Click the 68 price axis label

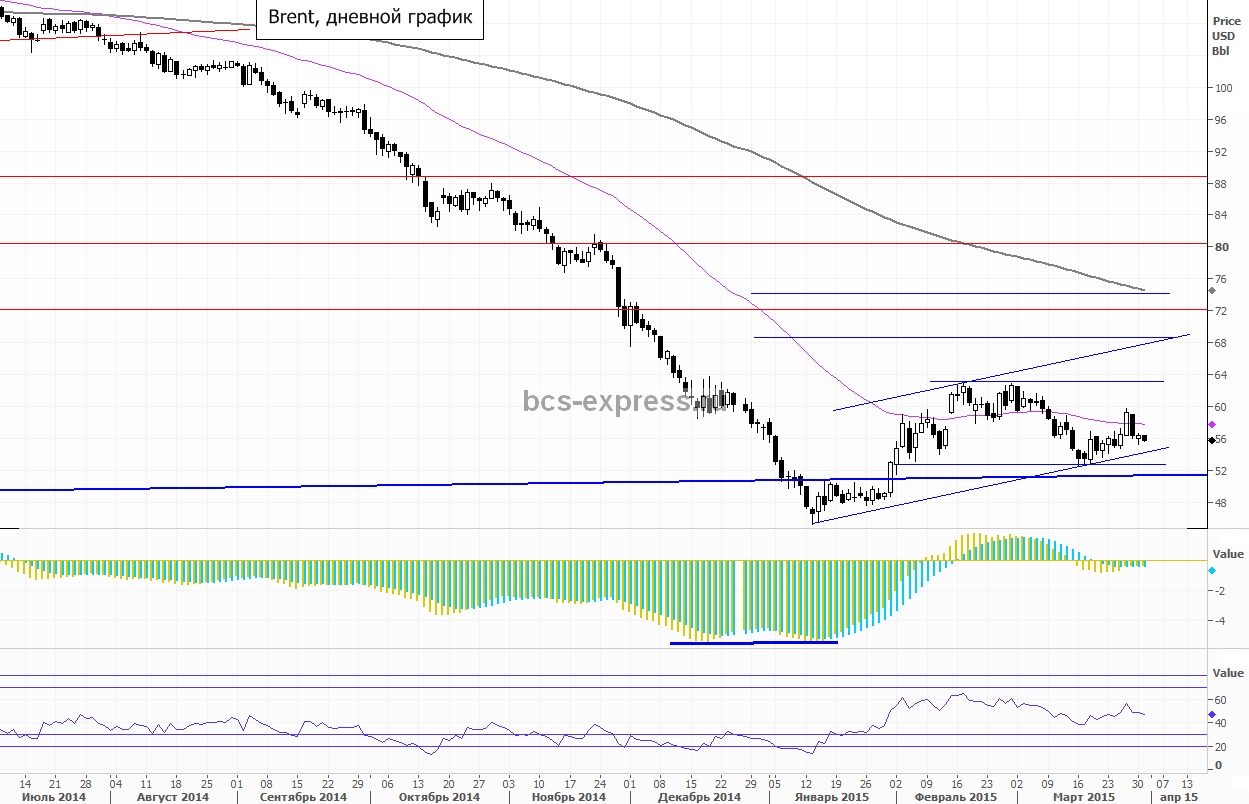click(x=1220, y=343)
